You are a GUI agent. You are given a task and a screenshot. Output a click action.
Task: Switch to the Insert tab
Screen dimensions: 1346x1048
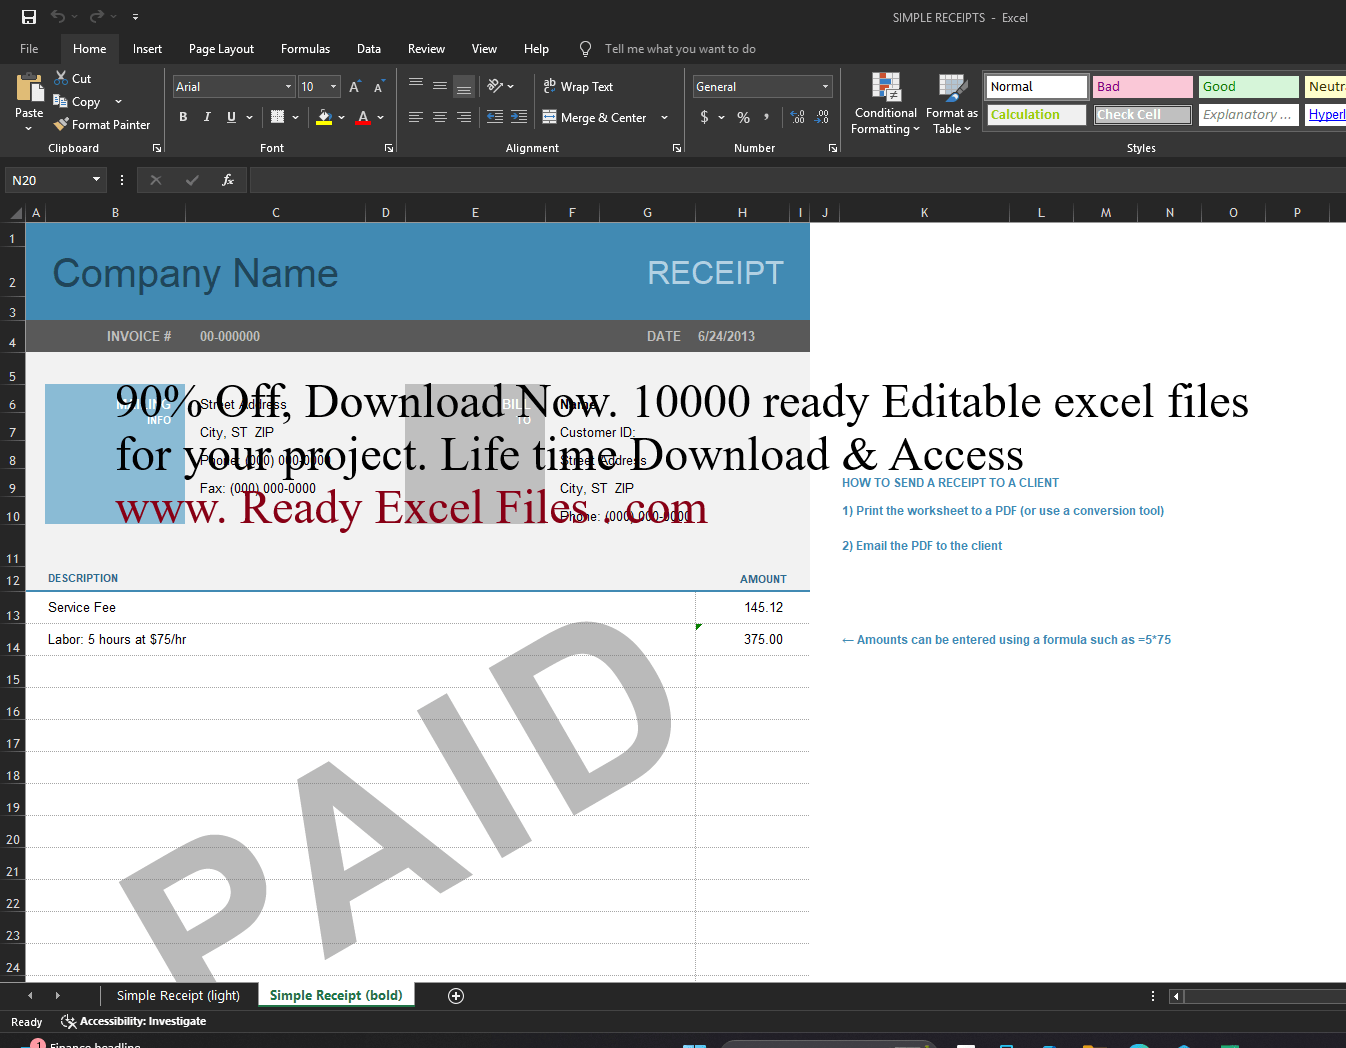coord(147,48)
